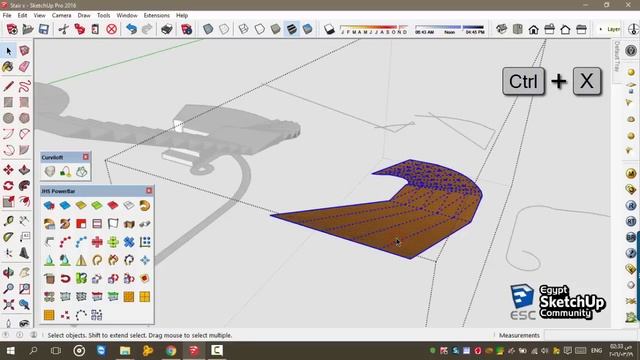Click the first Curviloft tool icon
The height and width of the screenshot is (360, 640).
coord(50,171)
